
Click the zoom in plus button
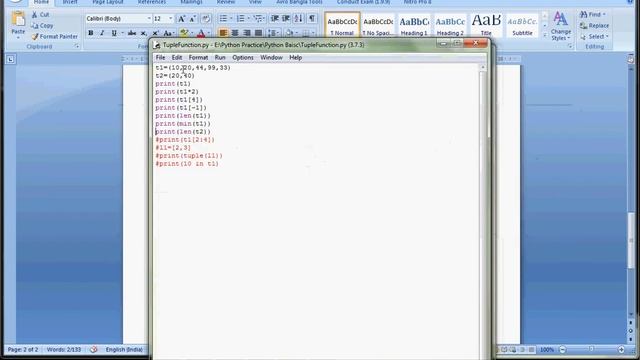621,350
